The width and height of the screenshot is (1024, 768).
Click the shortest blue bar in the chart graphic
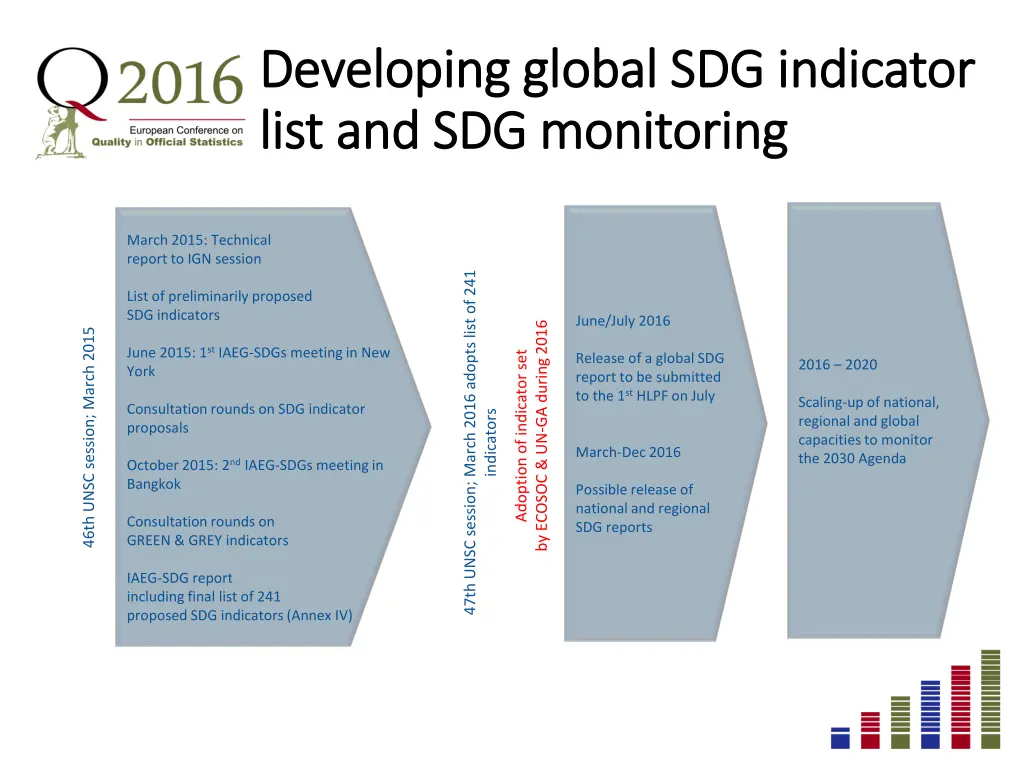coord(840,737)
